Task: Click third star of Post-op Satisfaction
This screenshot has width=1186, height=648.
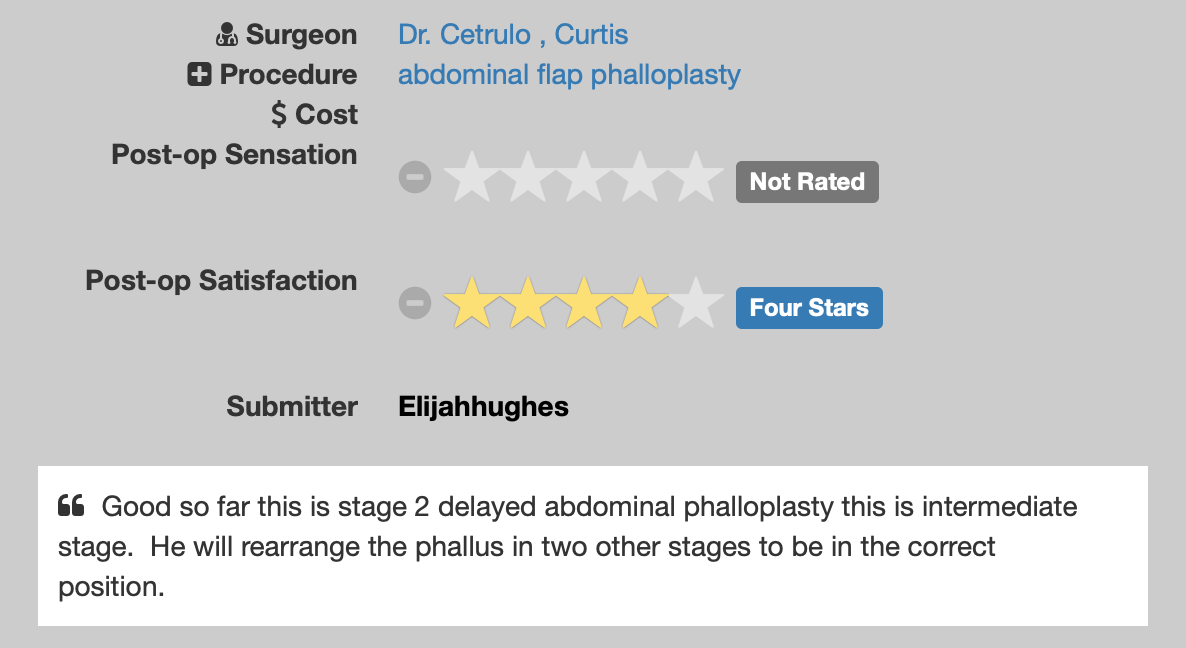Action: pos(583,304)
